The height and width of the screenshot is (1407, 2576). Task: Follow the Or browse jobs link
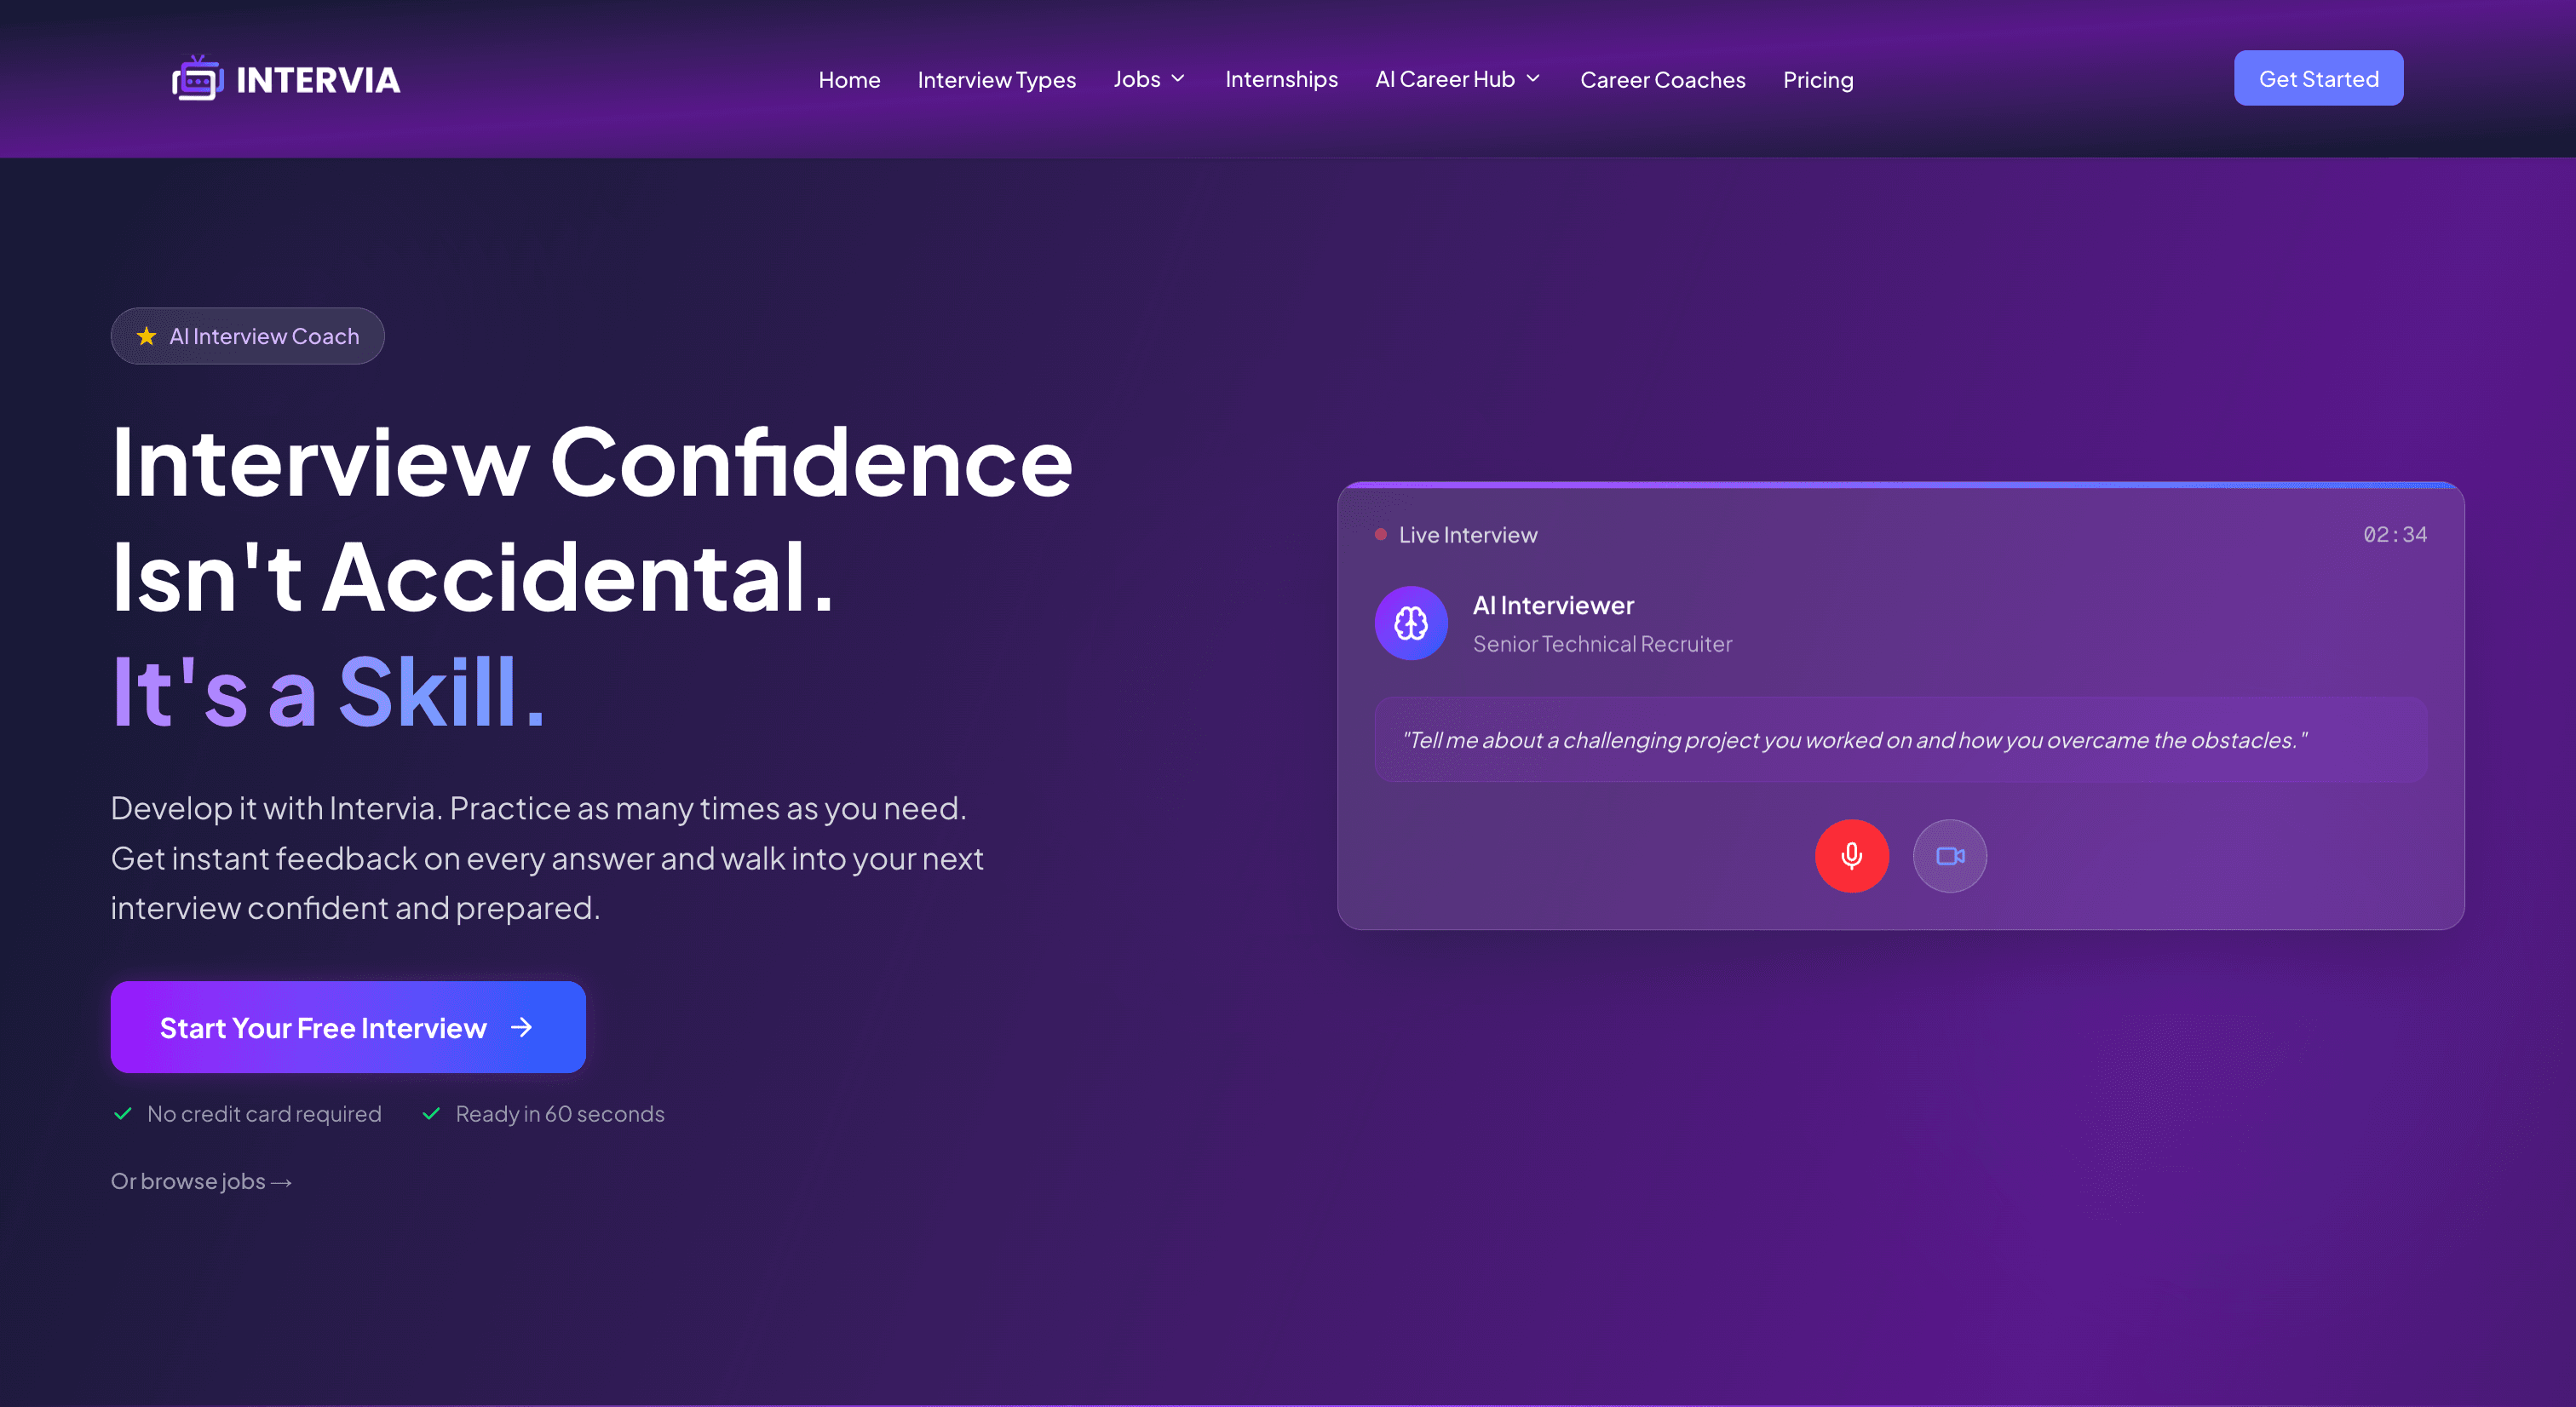(x=201, y=1181)
